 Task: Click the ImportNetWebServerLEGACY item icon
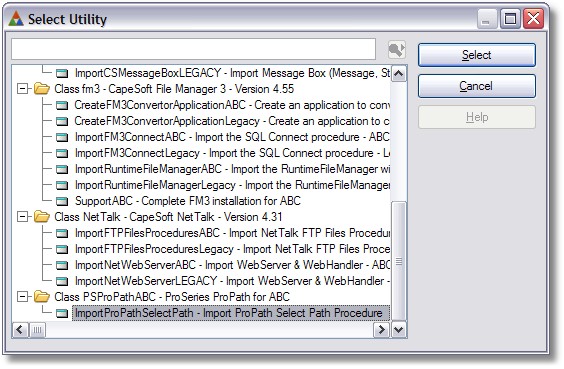coord(62,281)
